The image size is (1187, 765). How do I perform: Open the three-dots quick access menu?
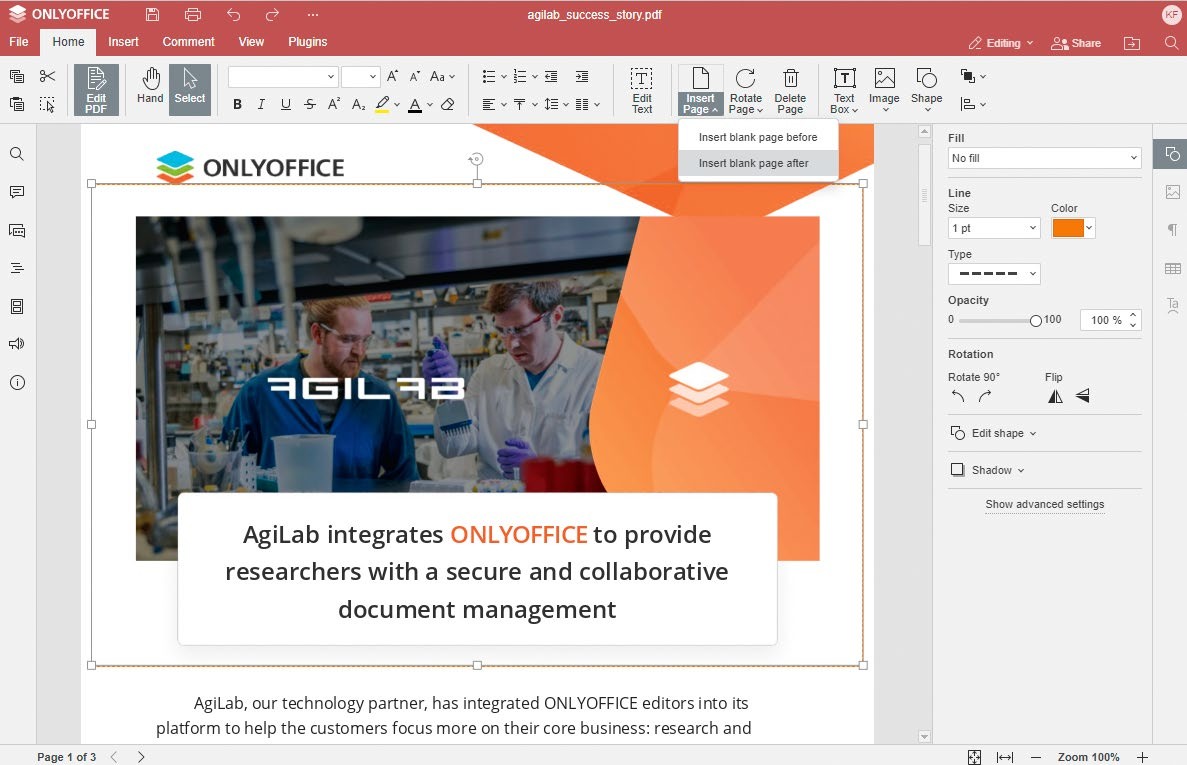click(313, 14)
